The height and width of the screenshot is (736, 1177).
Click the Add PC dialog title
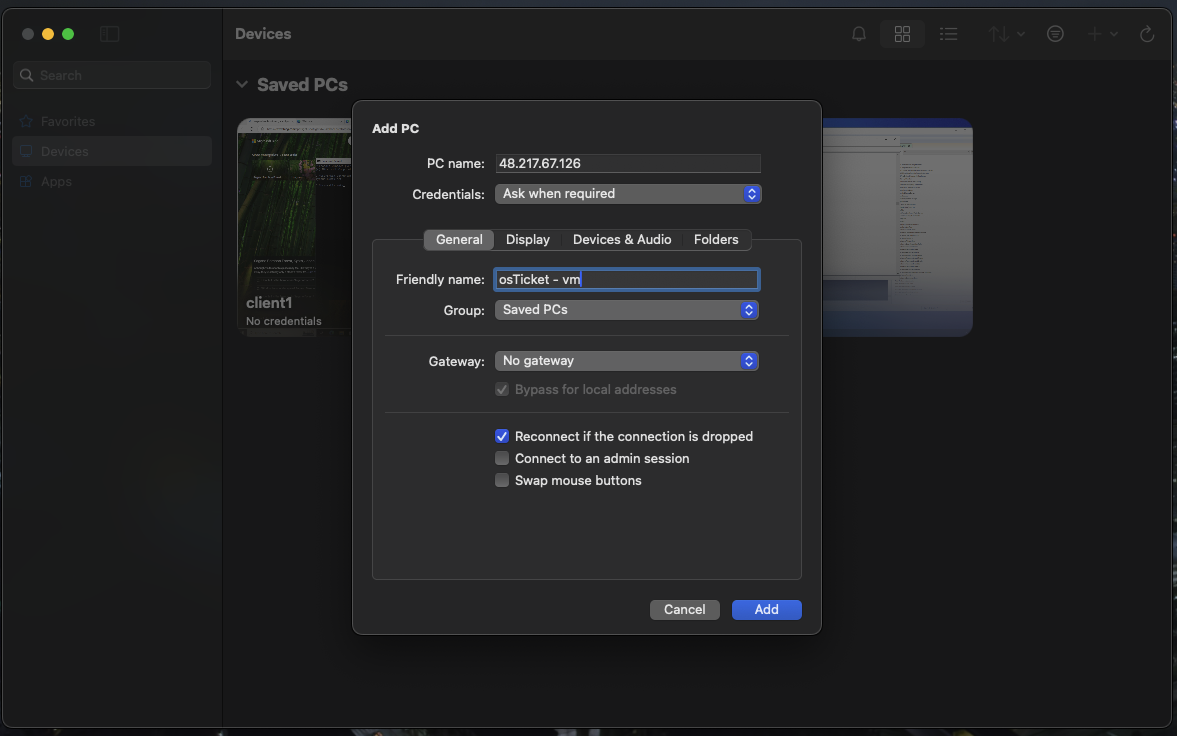pyautogui.click(x=396, y=128)
